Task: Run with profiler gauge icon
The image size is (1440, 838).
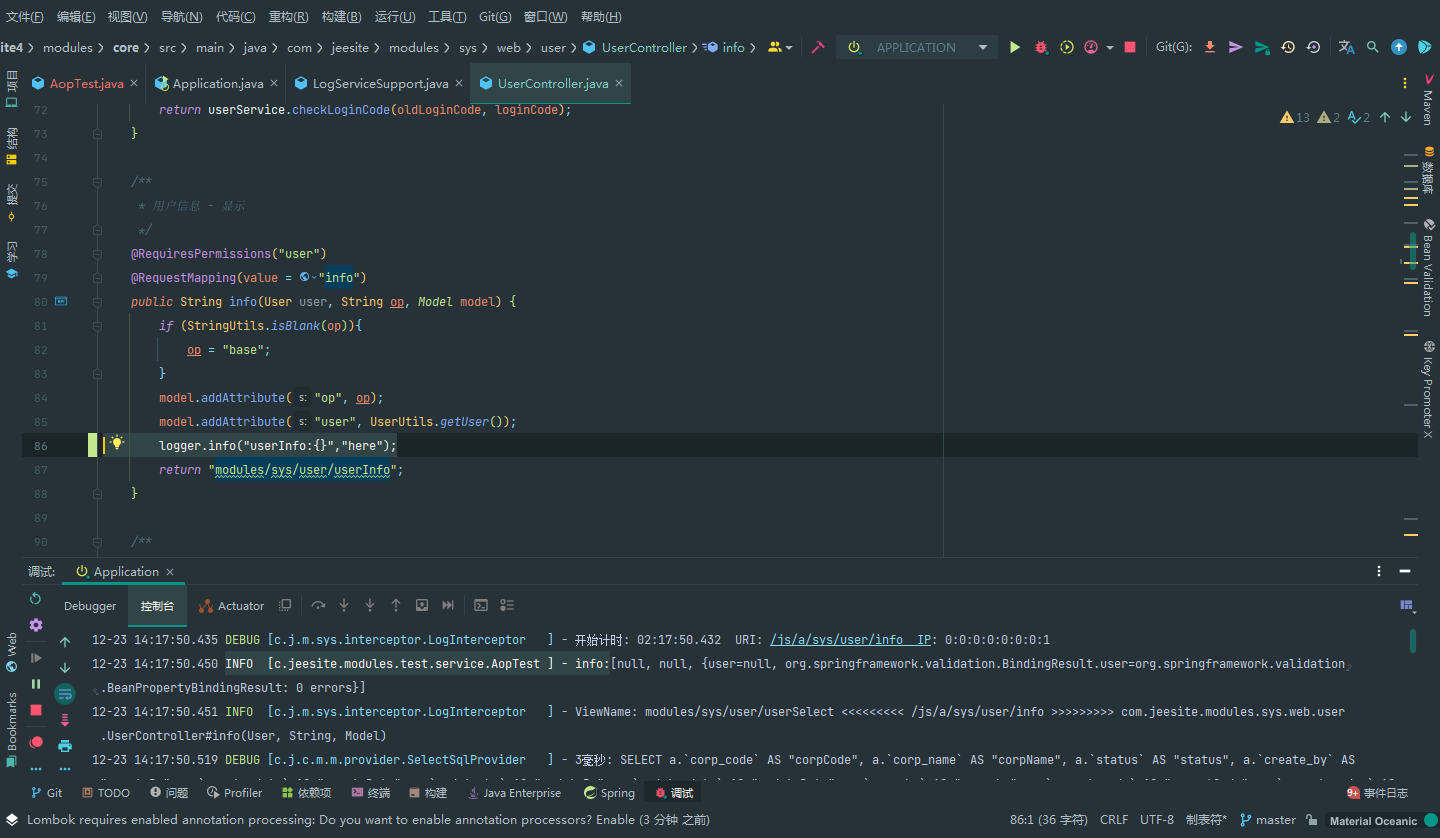Action: [1091, 47]
